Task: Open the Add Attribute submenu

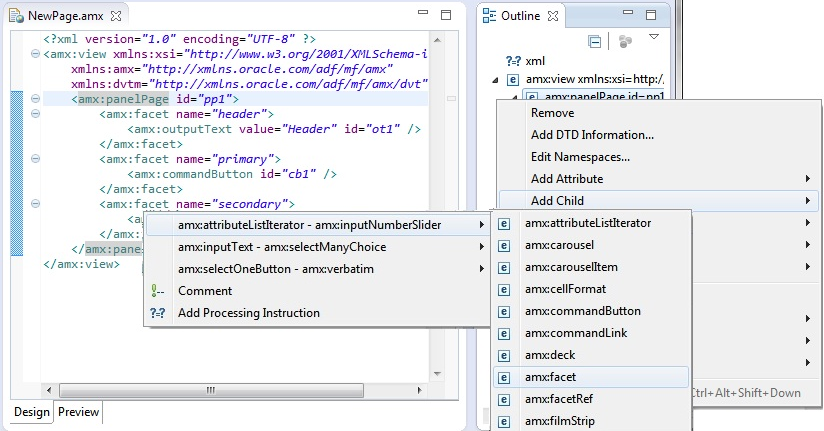Action: point(658,179)
